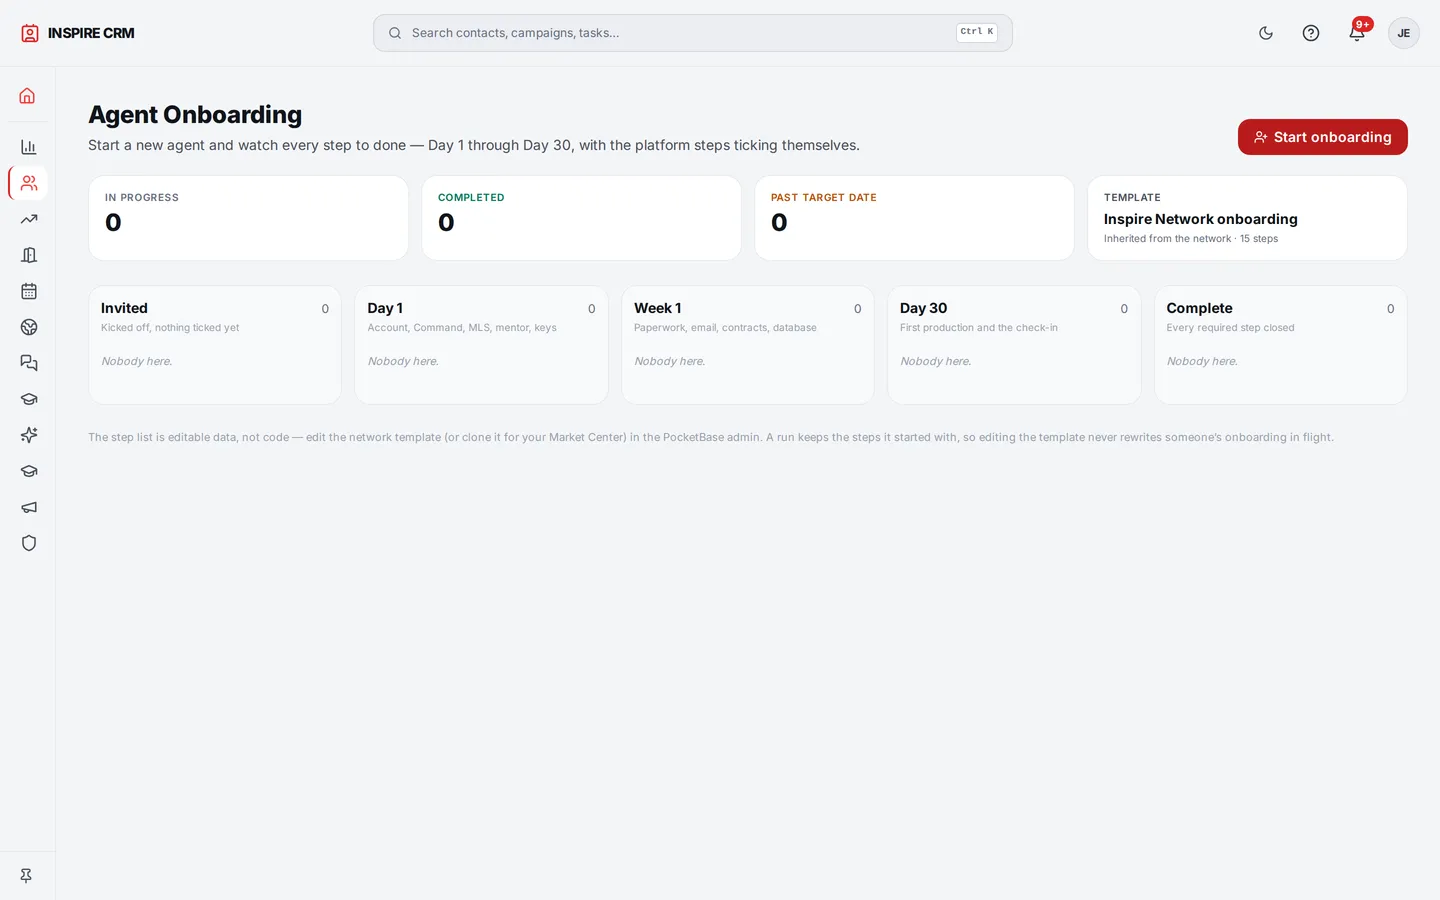Click the Complete column header

click(1199, 308)
